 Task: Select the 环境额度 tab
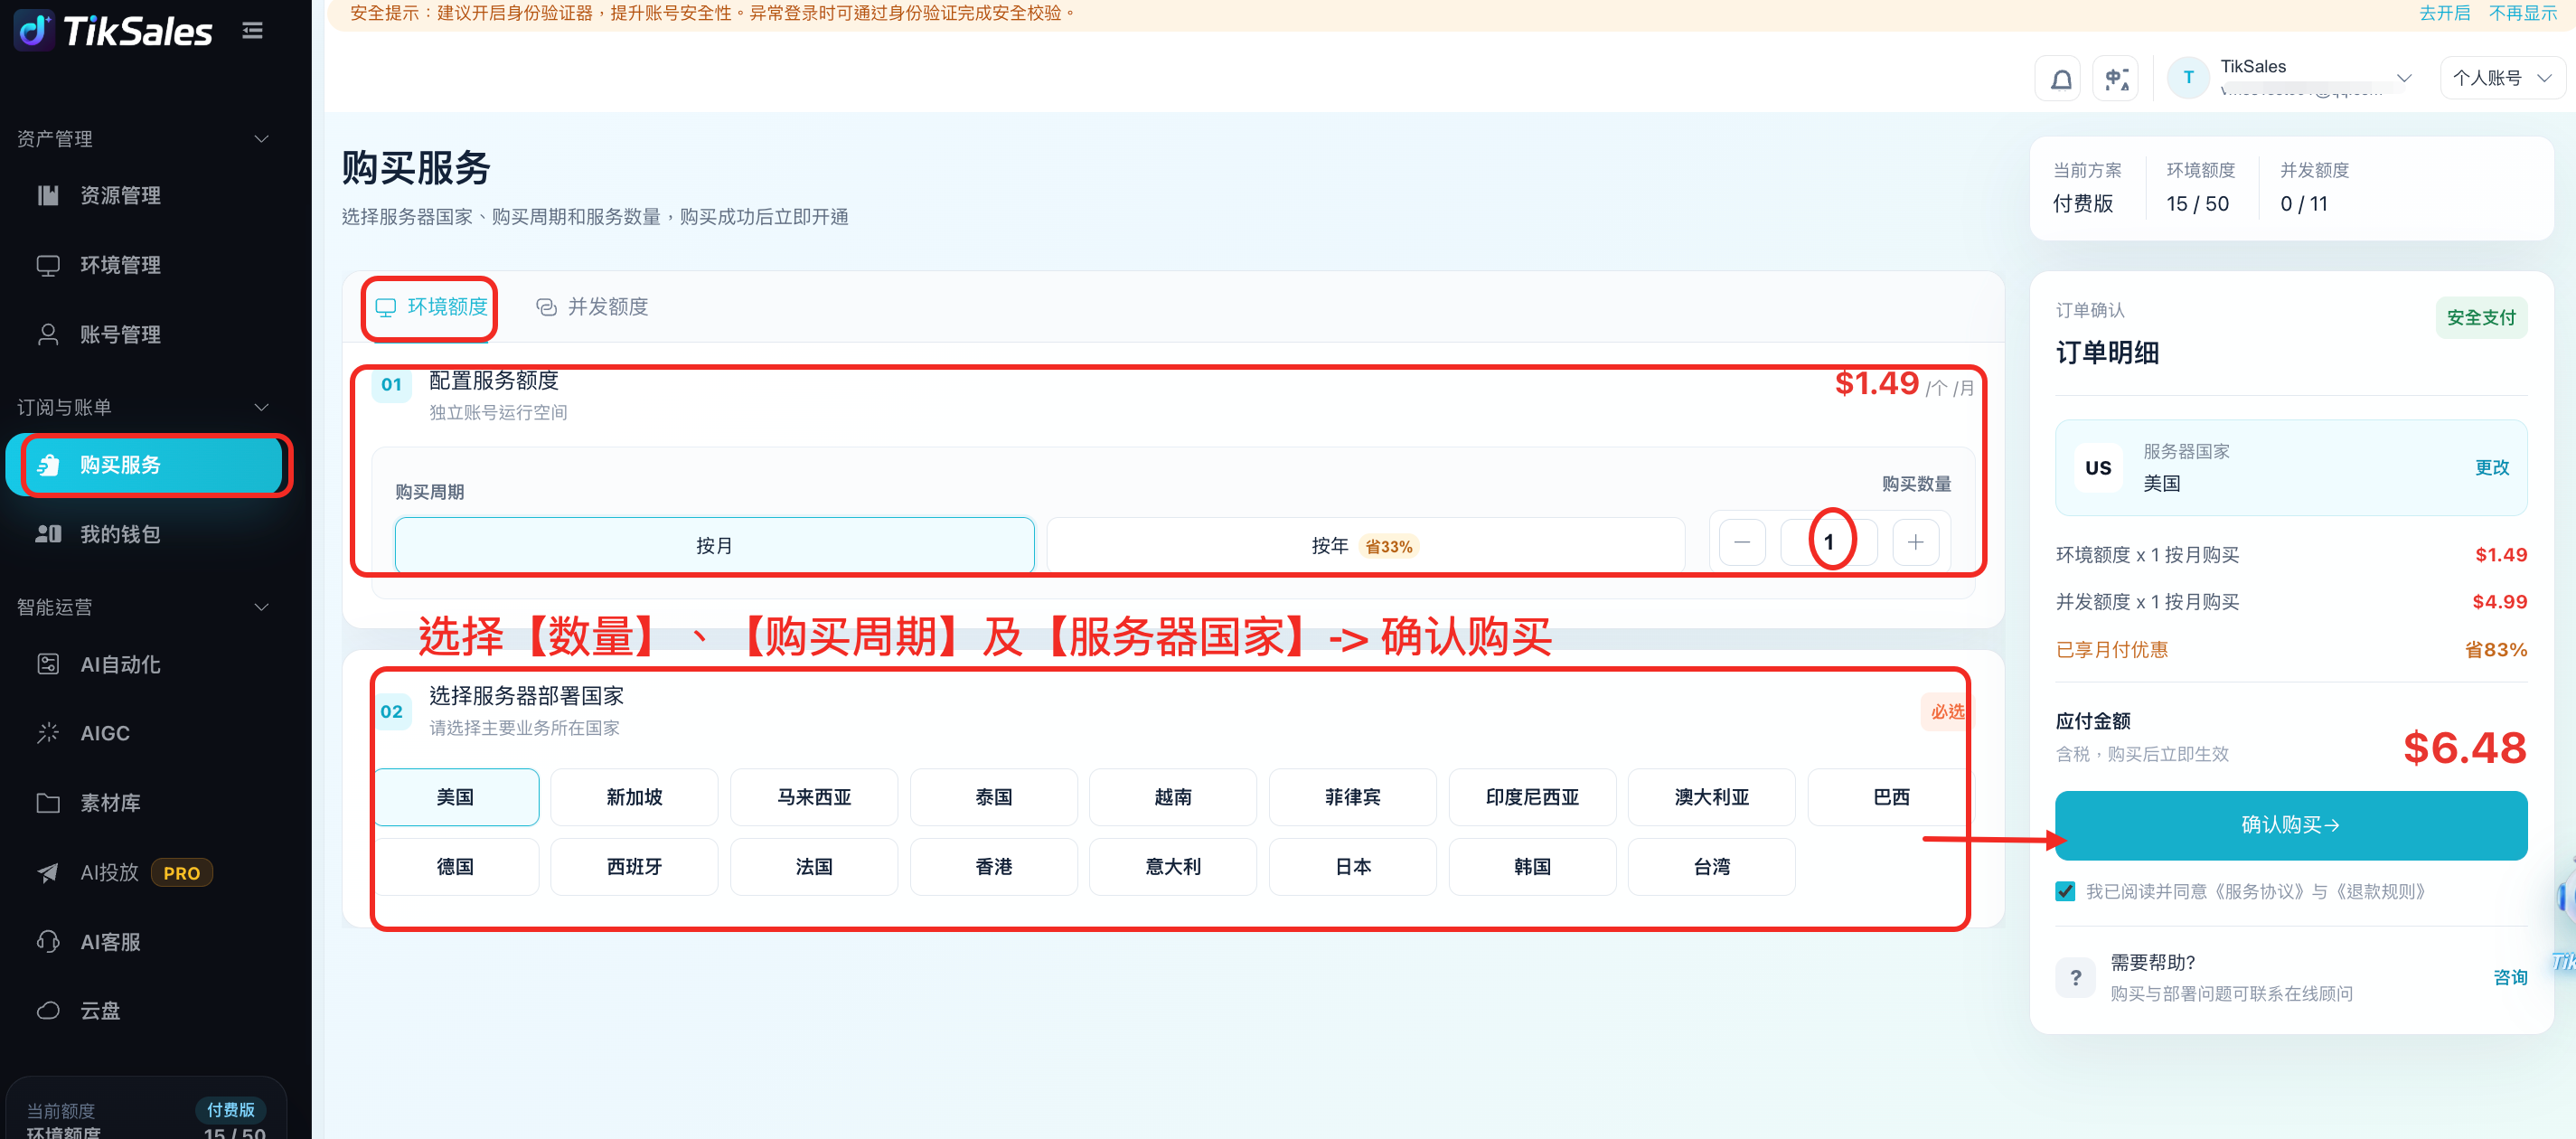coord(431,307)
